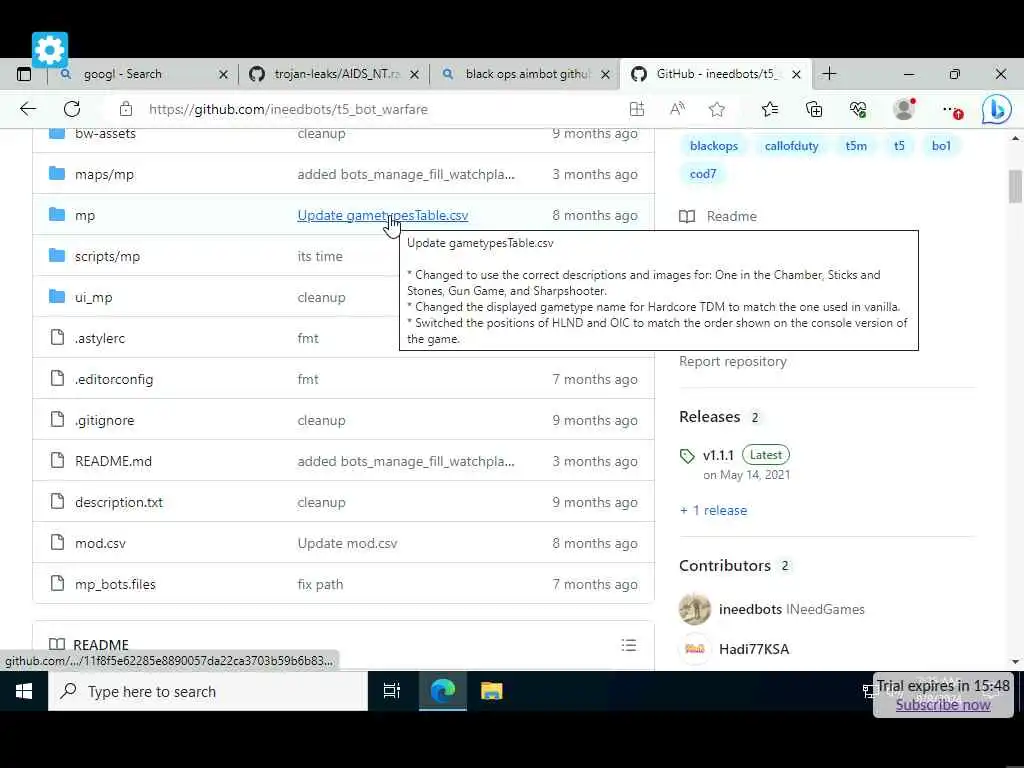Click the Windows taskbar search box
1024x768 pixels.
[x=208, y=691]
